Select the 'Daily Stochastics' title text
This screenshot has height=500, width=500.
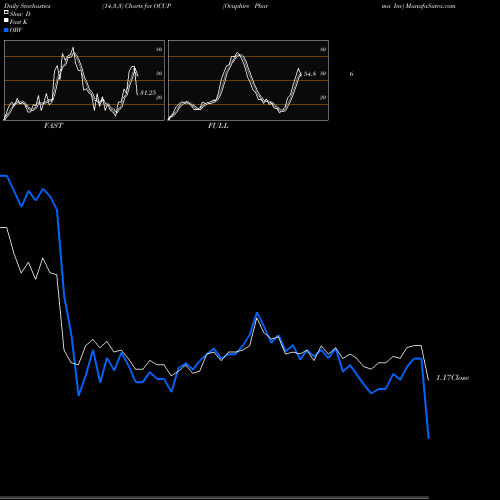(x=27, y=6)
